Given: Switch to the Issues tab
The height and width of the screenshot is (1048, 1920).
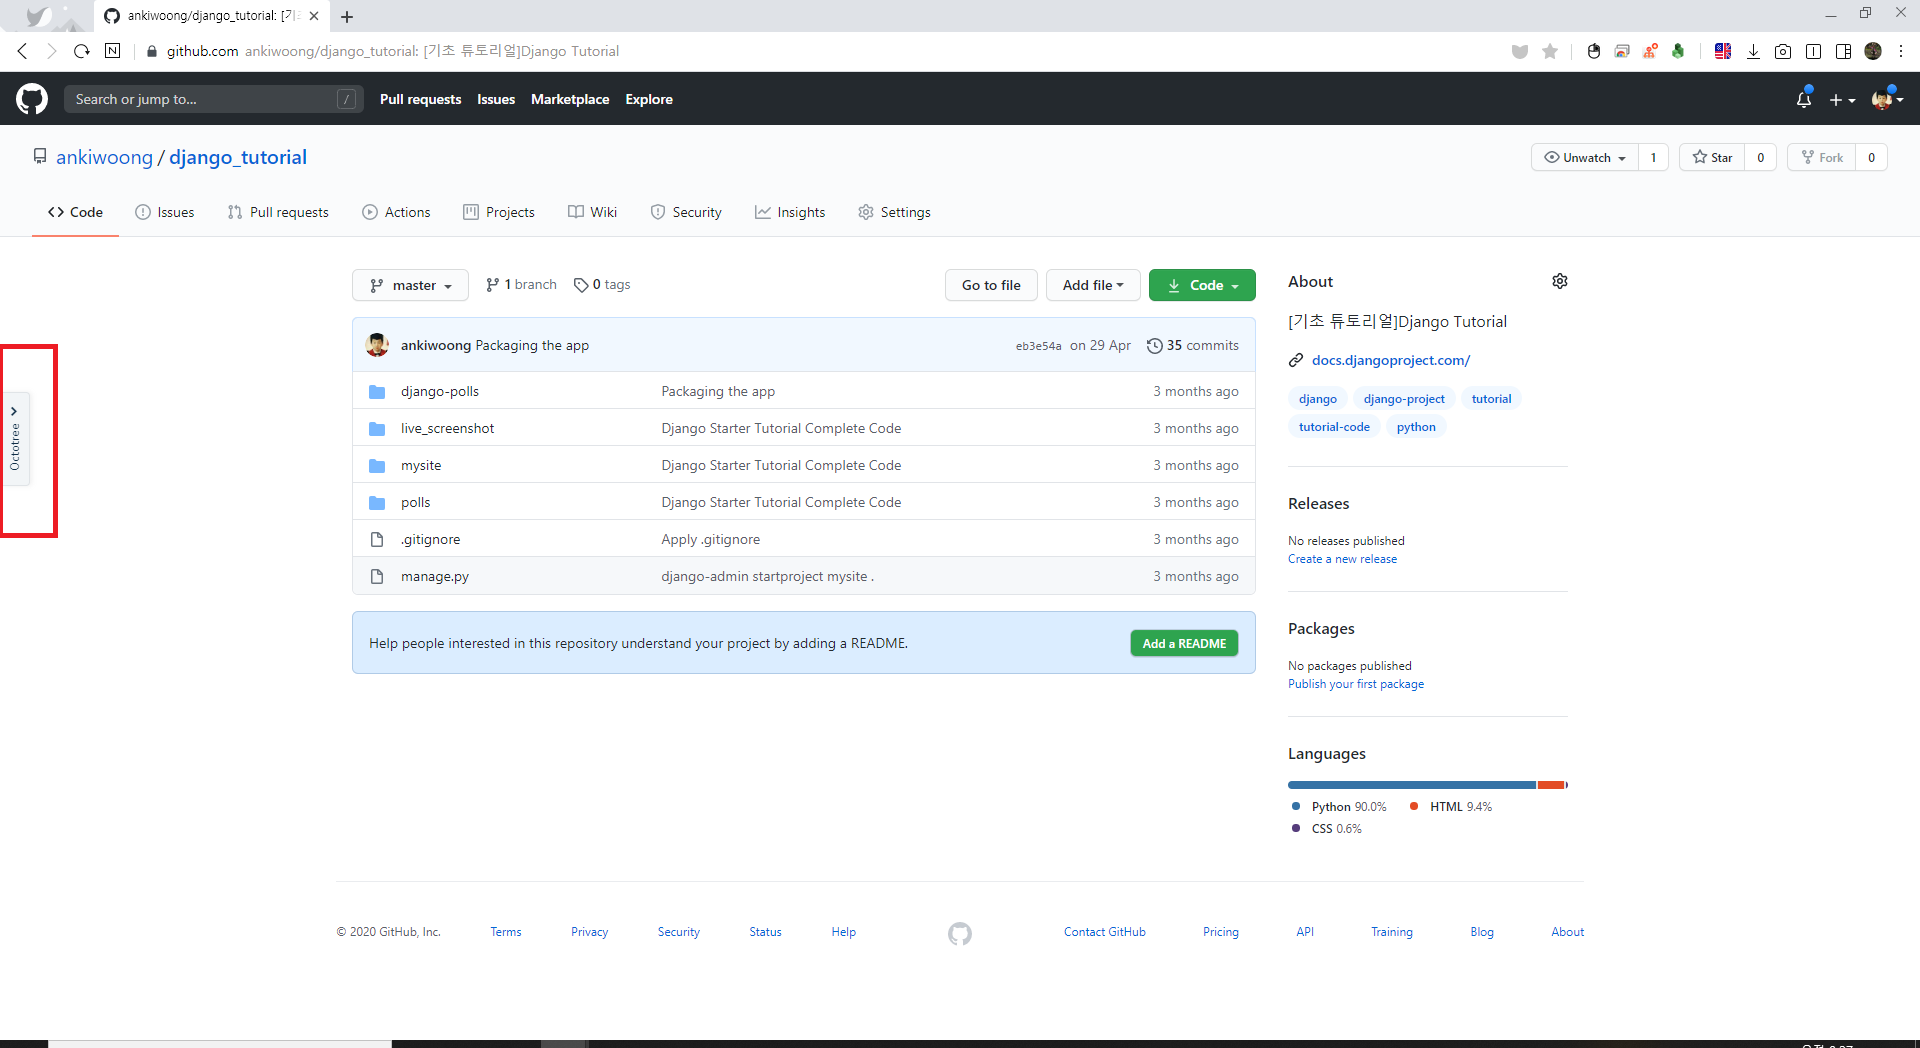Looking at the screenshot, I should point(165,212).
